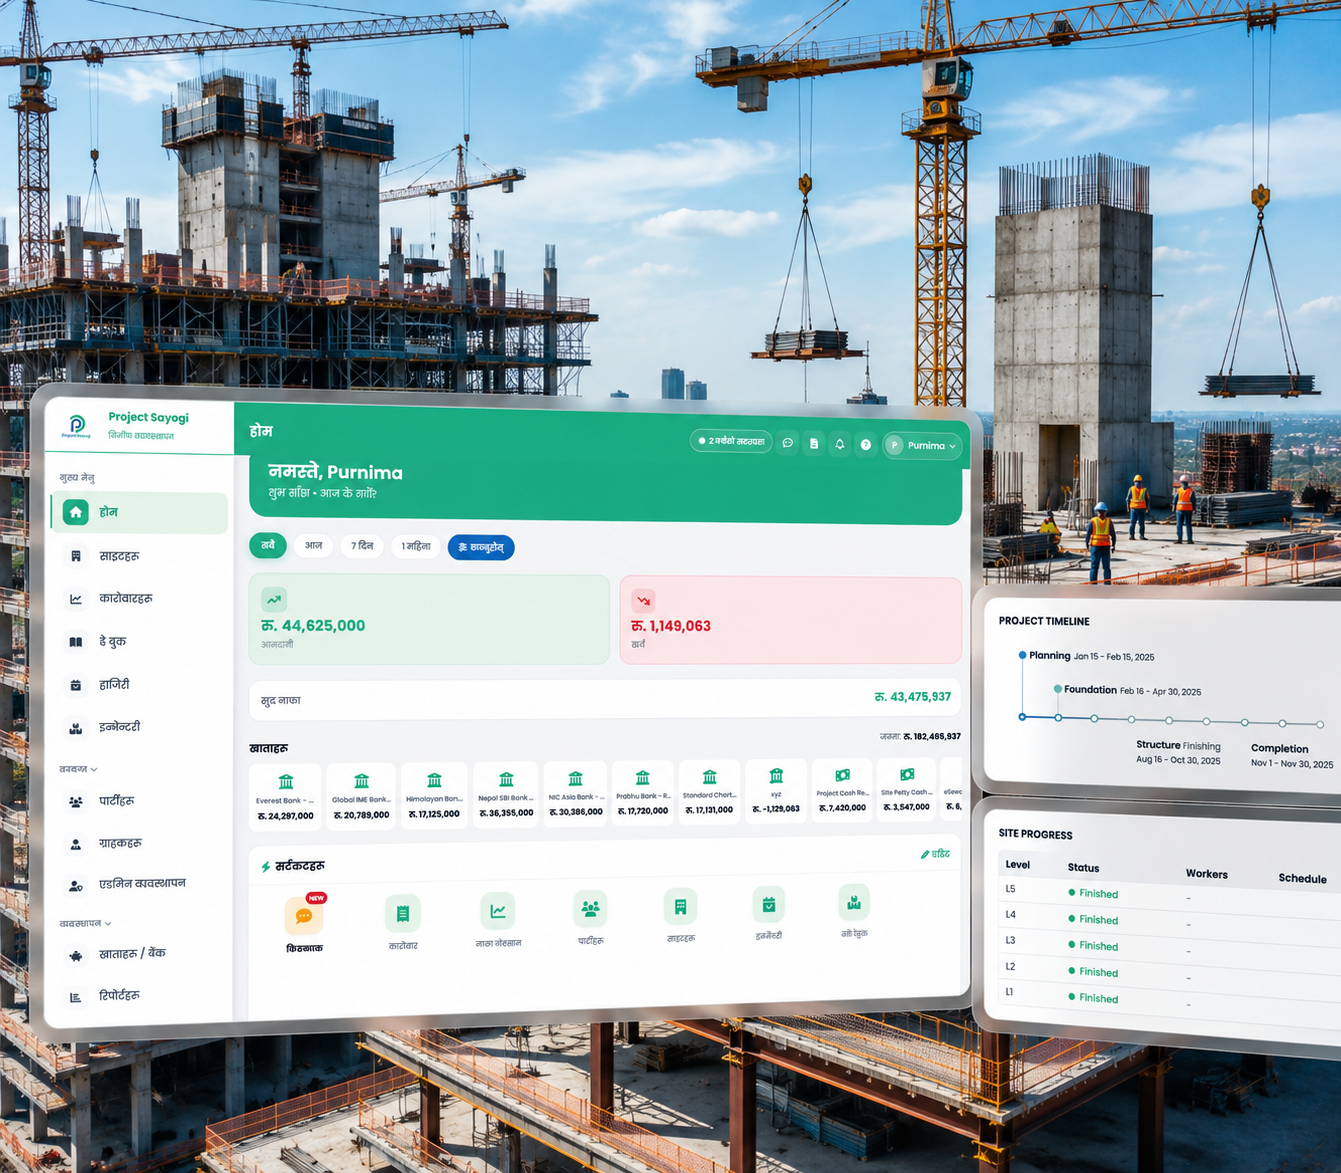
Task: Open the Purnima user dropdown
Action: tap(922, 446)
